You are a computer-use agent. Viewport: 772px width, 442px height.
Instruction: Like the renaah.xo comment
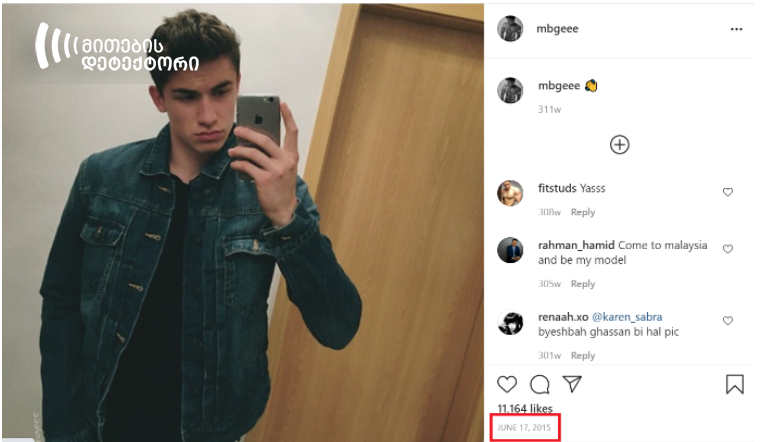(x=728, y=320)
